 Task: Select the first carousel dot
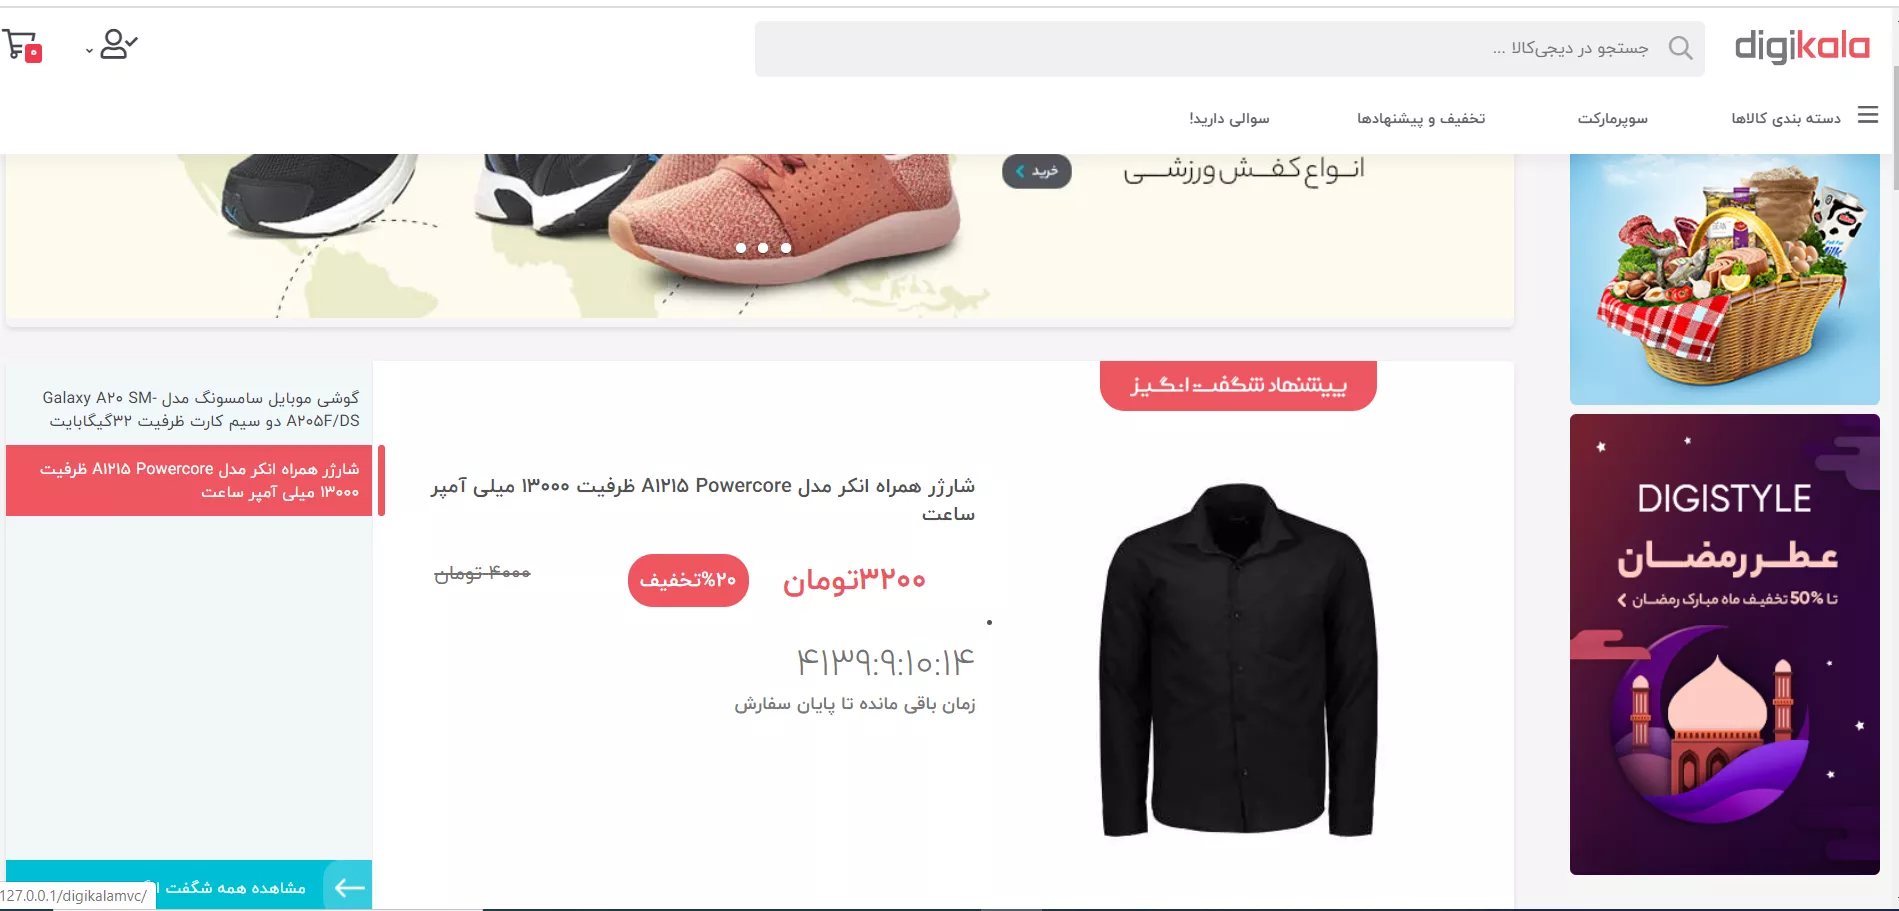click(x=741, y=248)
